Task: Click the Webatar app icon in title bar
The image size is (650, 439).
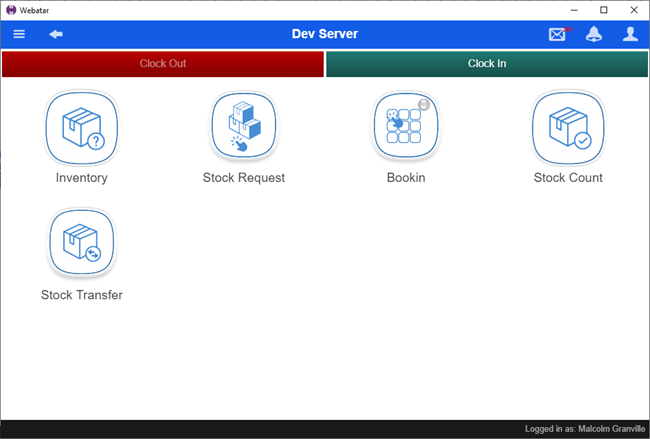Action: coord(10,9)
